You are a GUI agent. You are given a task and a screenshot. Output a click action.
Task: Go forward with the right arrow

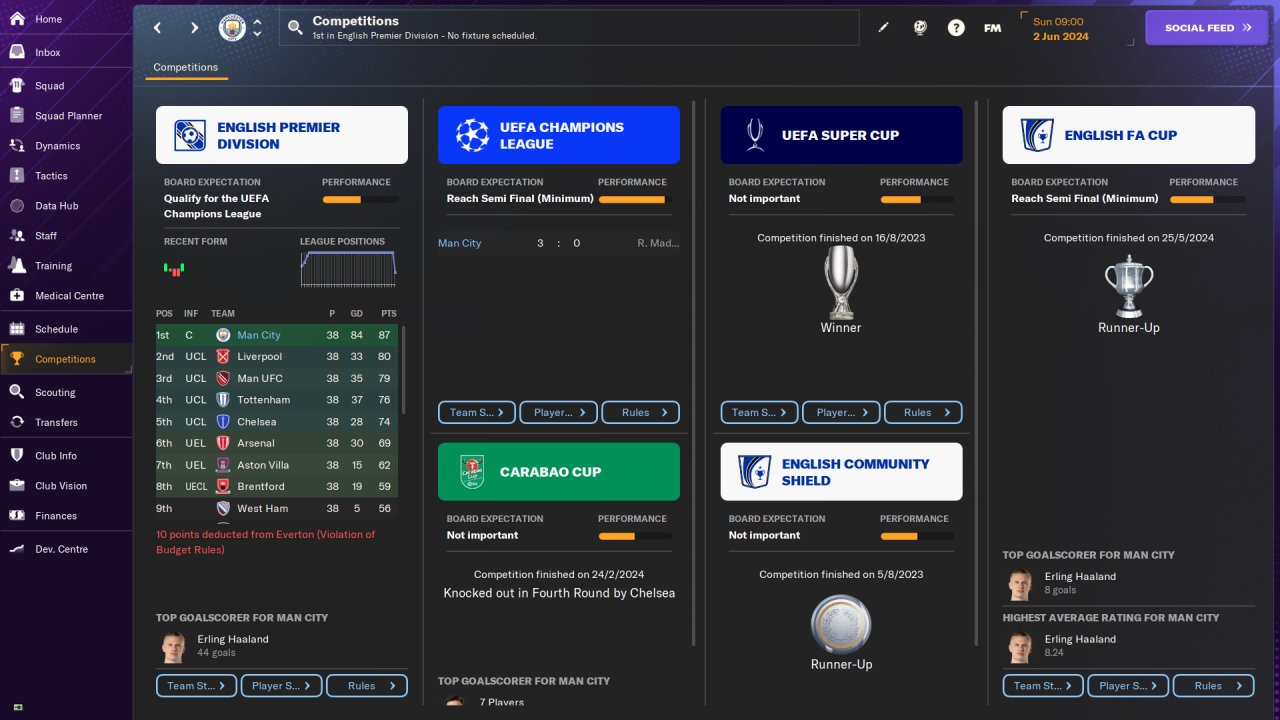(194, 28)
